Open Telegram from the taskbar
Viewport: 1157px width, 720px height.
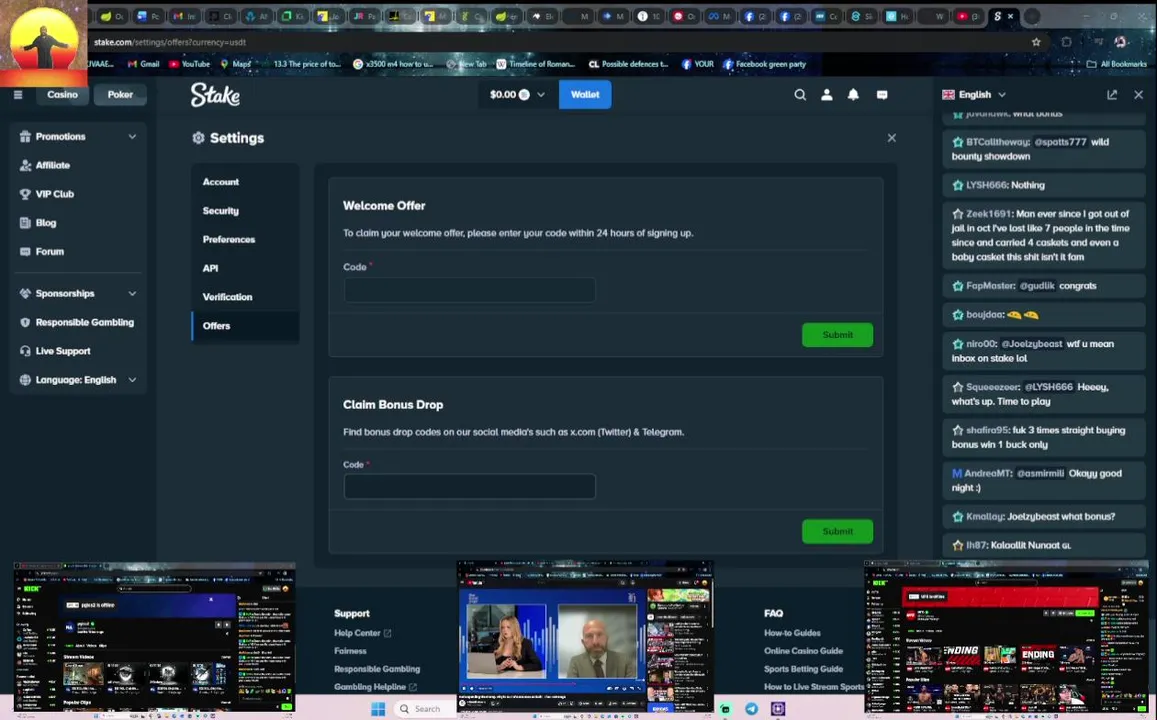[751, 709]
